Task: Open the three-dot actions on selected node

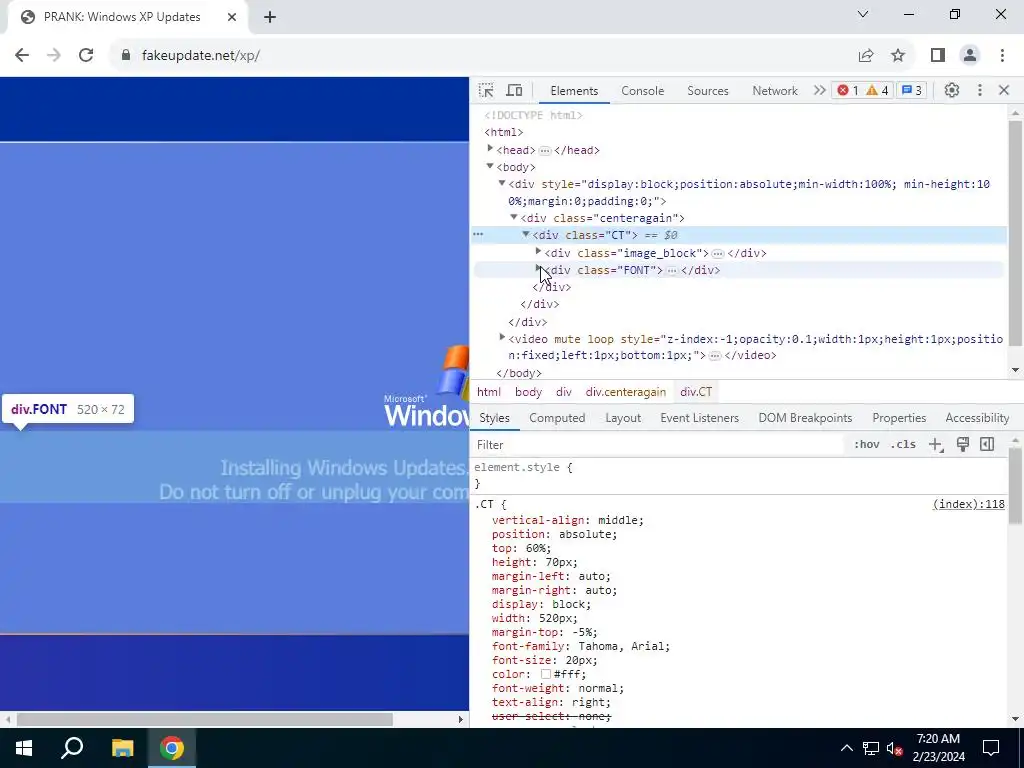Action: (478, 234)
